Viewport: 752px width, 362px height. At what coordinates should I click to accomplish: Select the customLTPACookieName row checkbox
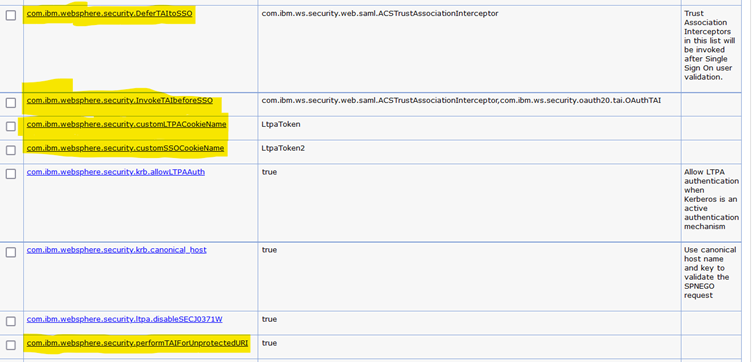[11, 126]
